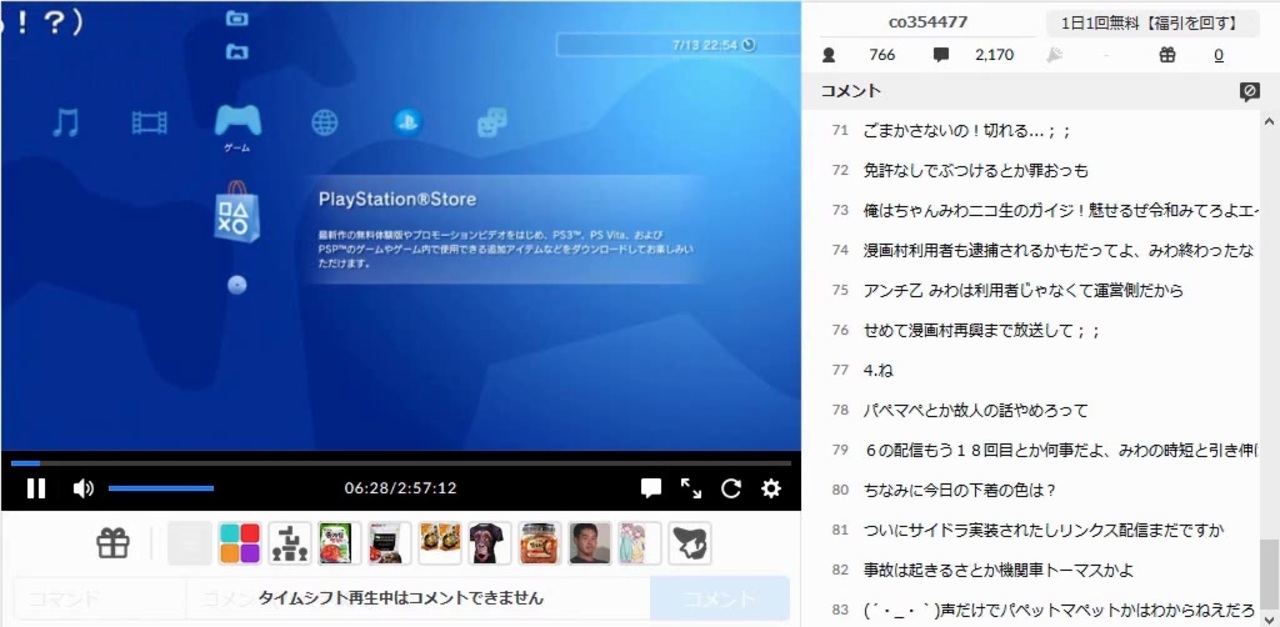Select the red kimchi jar gift
This screenshot has width=1280, height=627.
click(539, 543)
